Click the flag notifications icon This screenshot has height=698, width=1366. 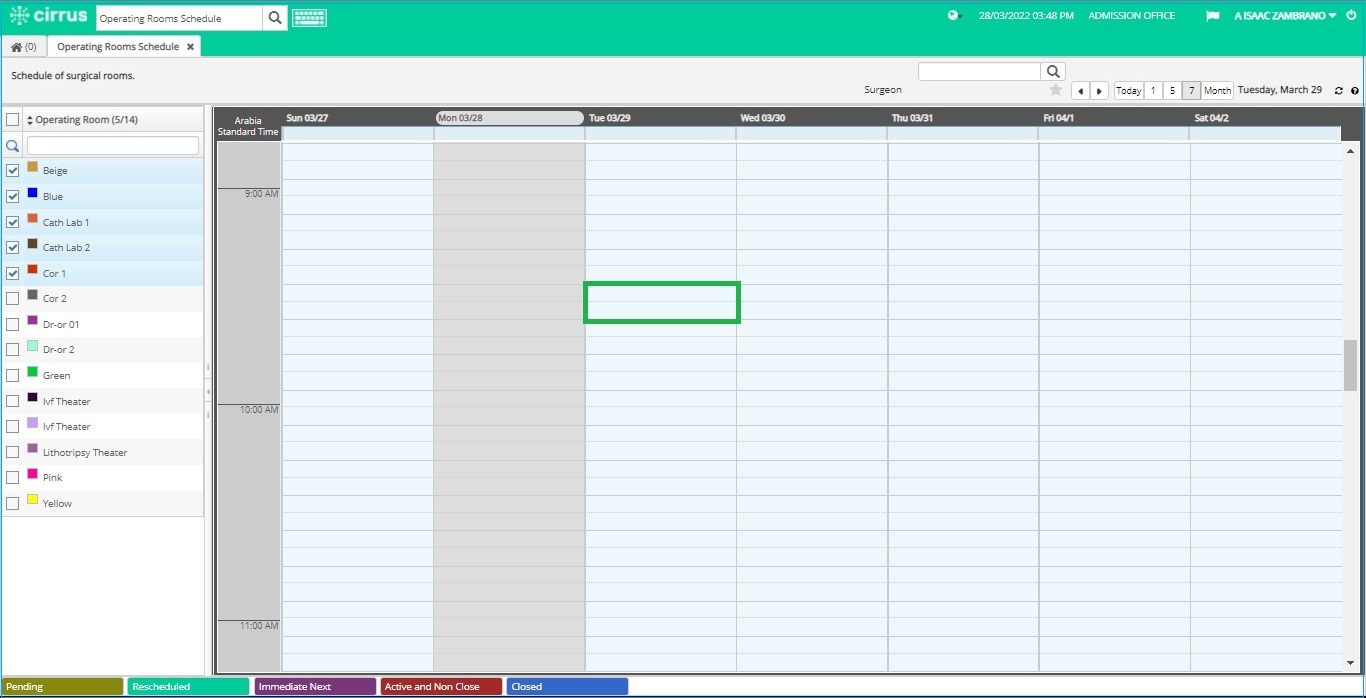coord(1213,16)
